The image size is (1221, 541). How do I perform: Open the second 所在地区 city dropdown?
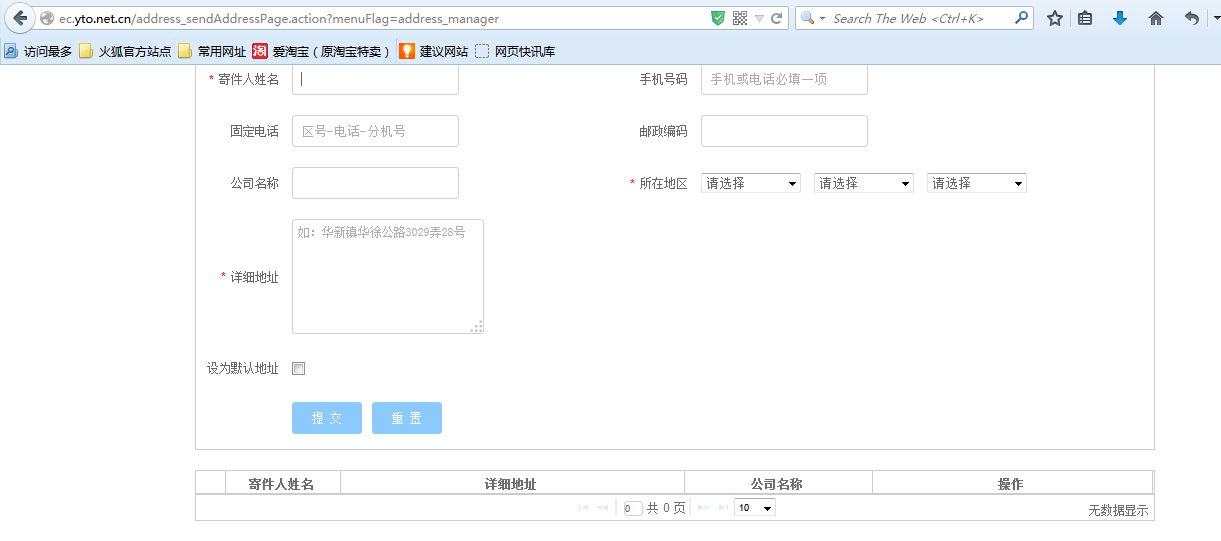(864, 183)
